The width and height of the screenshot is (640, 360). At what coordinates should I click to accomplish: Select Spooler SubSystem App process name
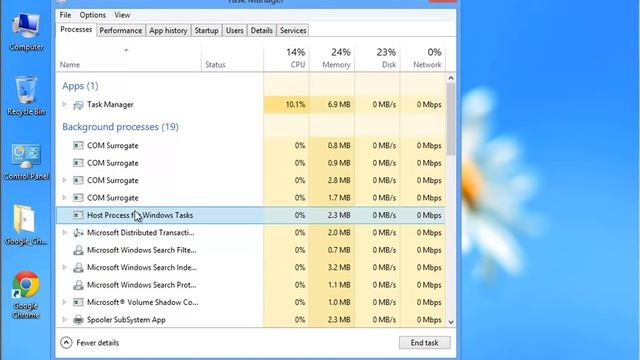pyautogui.click(x=126, y=320)
